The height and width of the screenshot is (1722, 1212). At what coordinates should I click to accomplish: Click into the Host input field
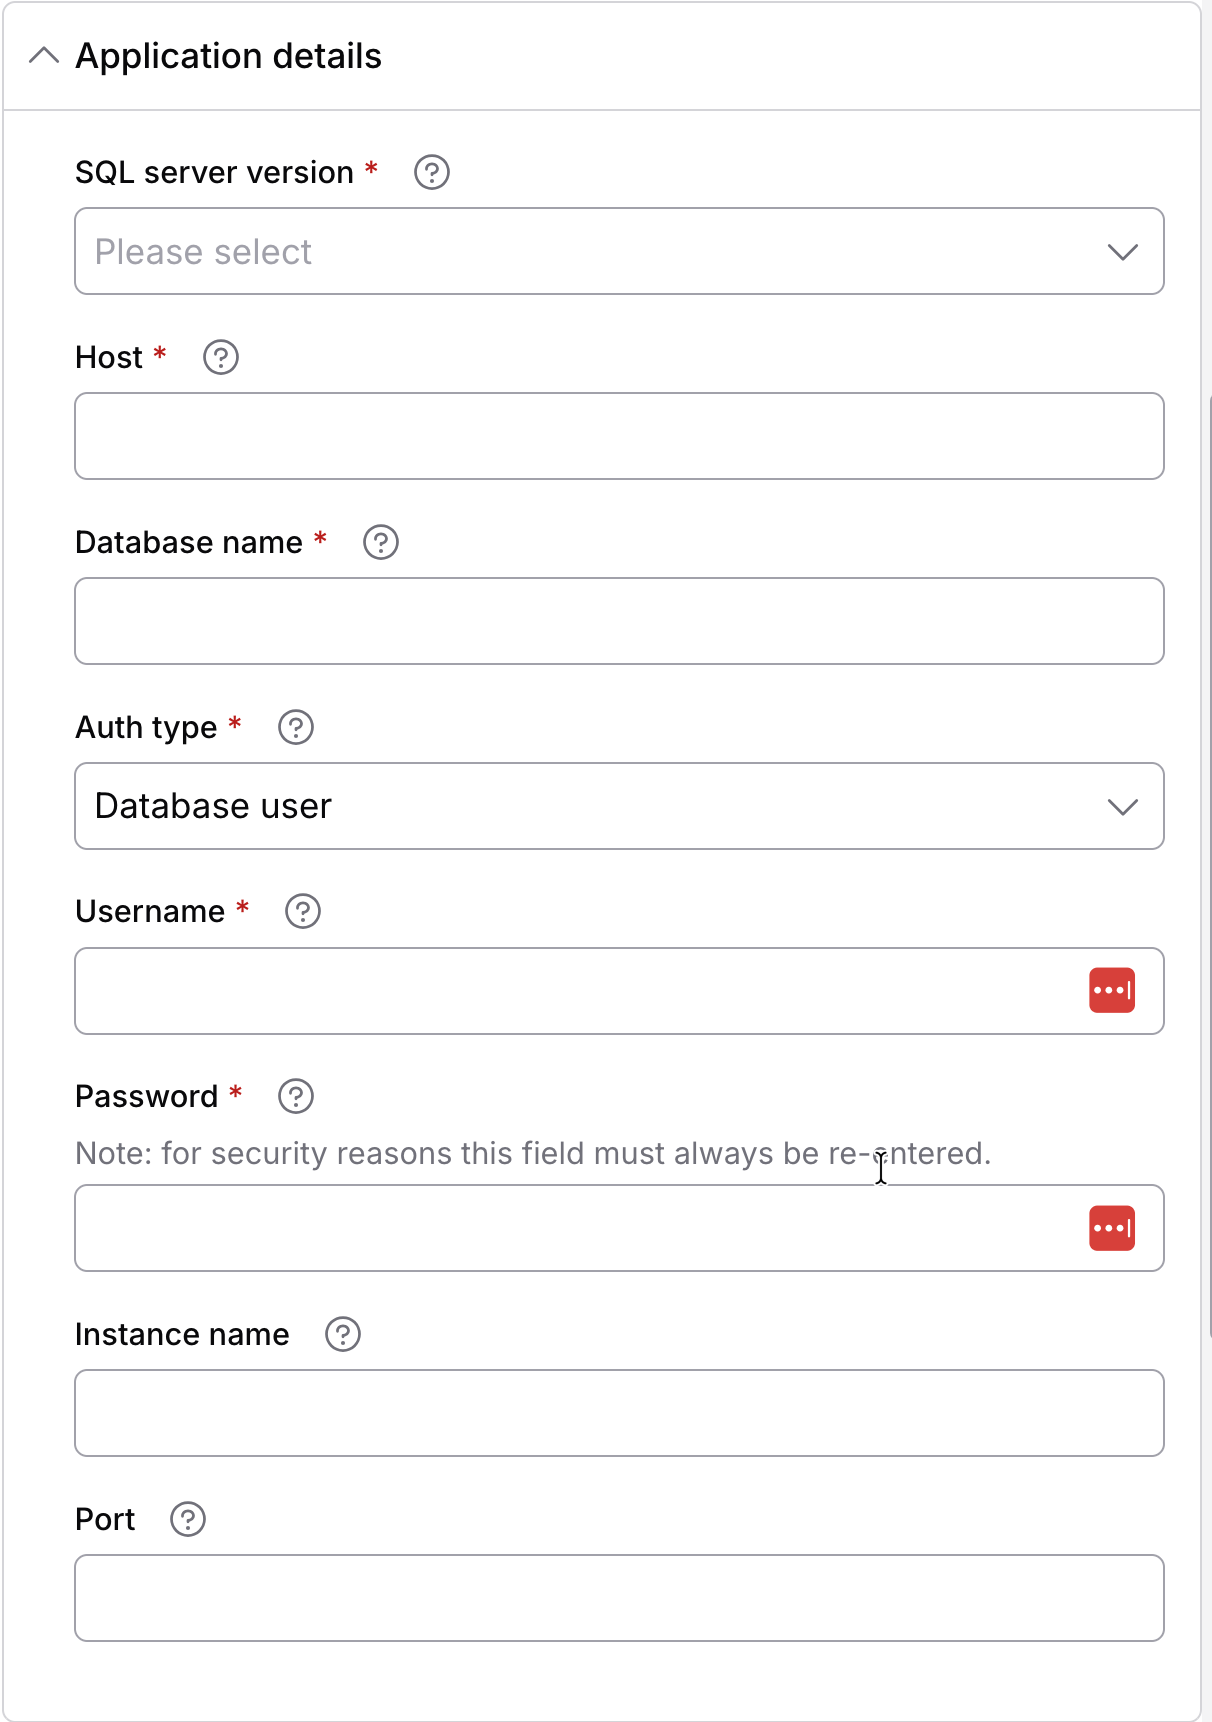[x=619, y=436]
